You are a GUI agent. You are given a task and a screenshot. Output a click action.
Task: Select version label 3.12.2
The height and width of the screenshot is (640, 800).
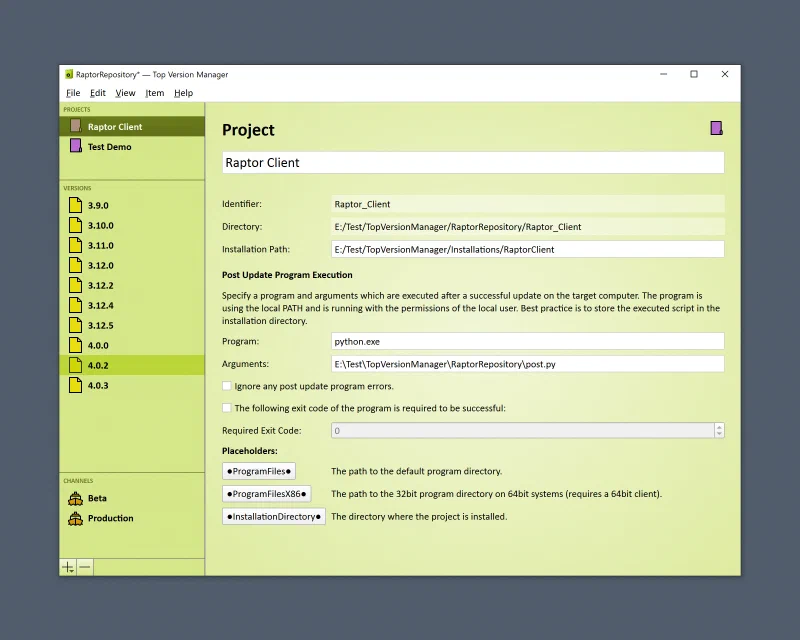pos(101,285)
